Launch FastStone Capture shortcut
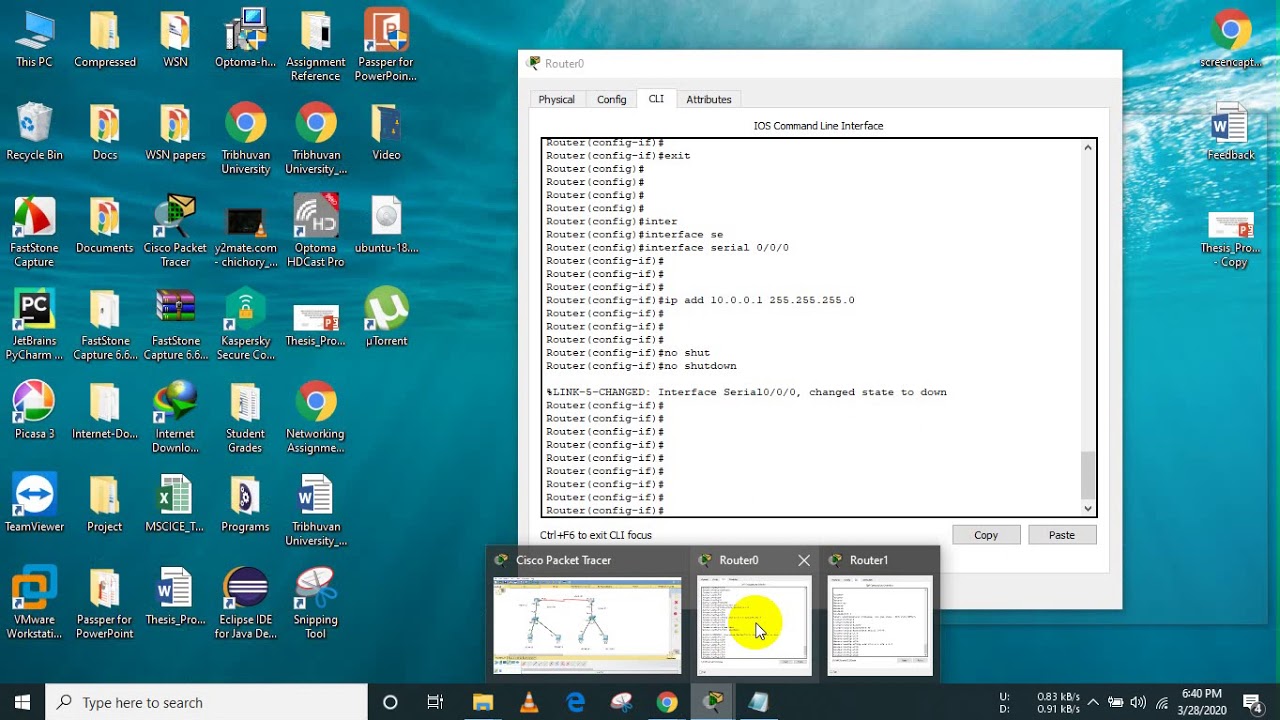This screenshot has width=1280, height=720. [34, 232]
